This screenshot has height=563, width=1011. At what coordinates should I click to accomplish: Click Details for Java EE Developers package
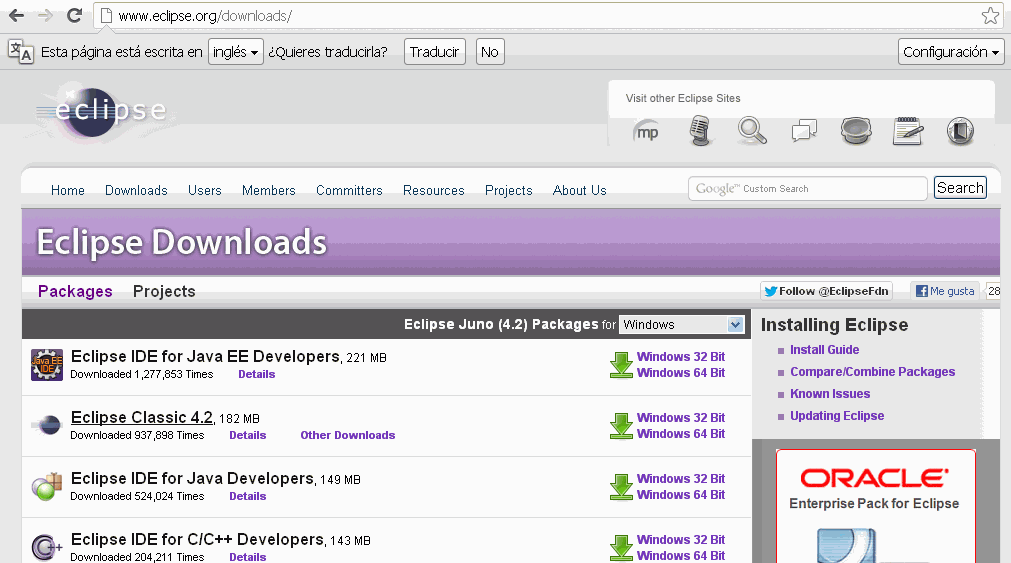coord(257,374)
